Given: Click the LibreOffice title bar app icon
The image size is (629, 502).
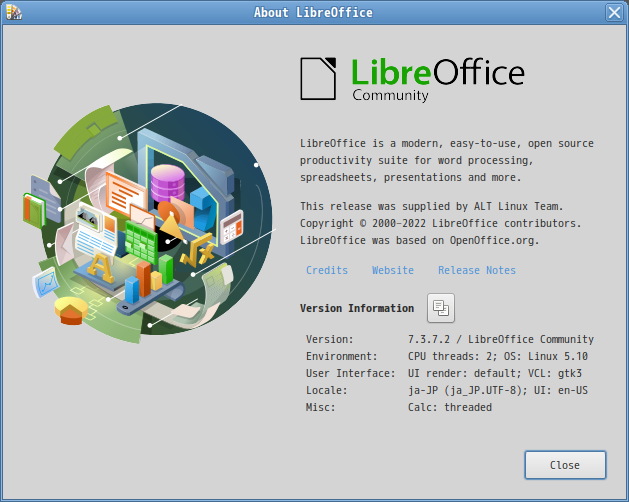Looking at the screenshot, I should tap(13, 12).
